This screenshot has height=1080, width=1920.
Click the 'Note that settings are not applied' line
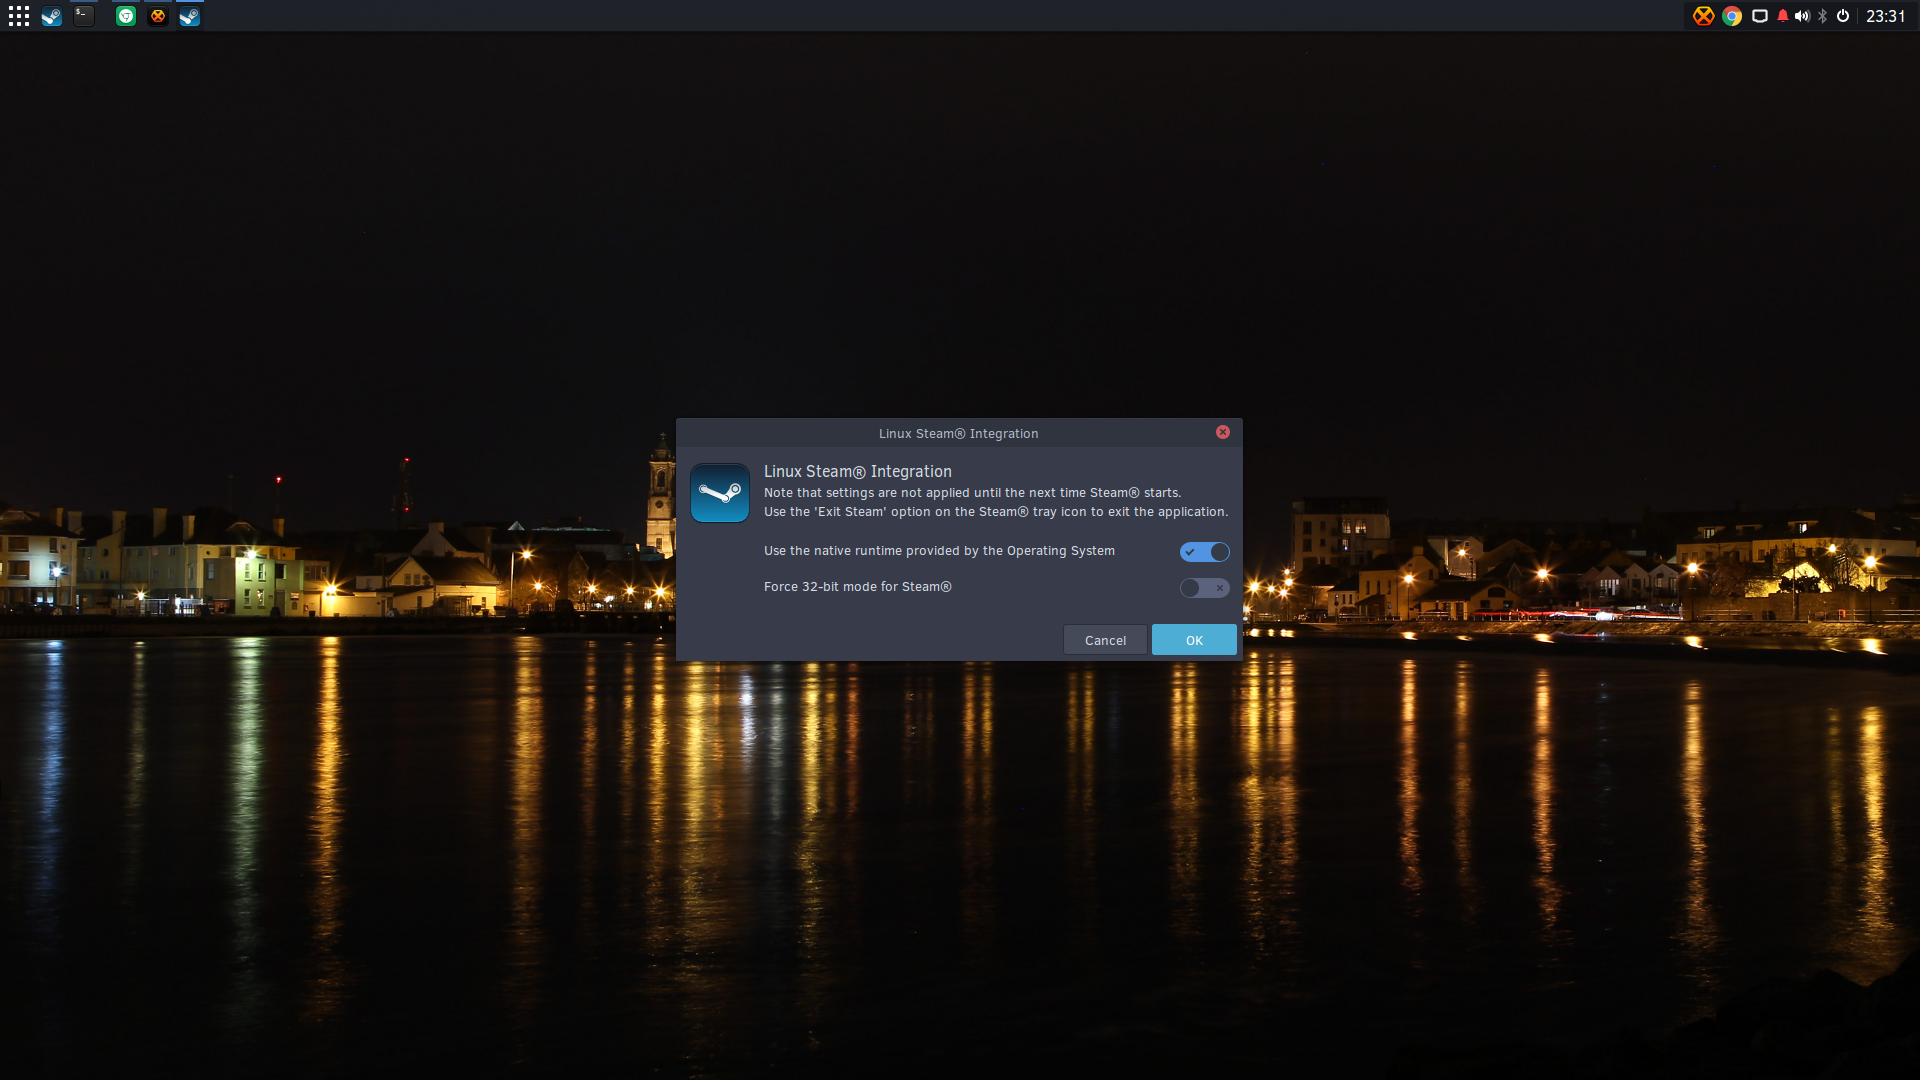[972, 493]
